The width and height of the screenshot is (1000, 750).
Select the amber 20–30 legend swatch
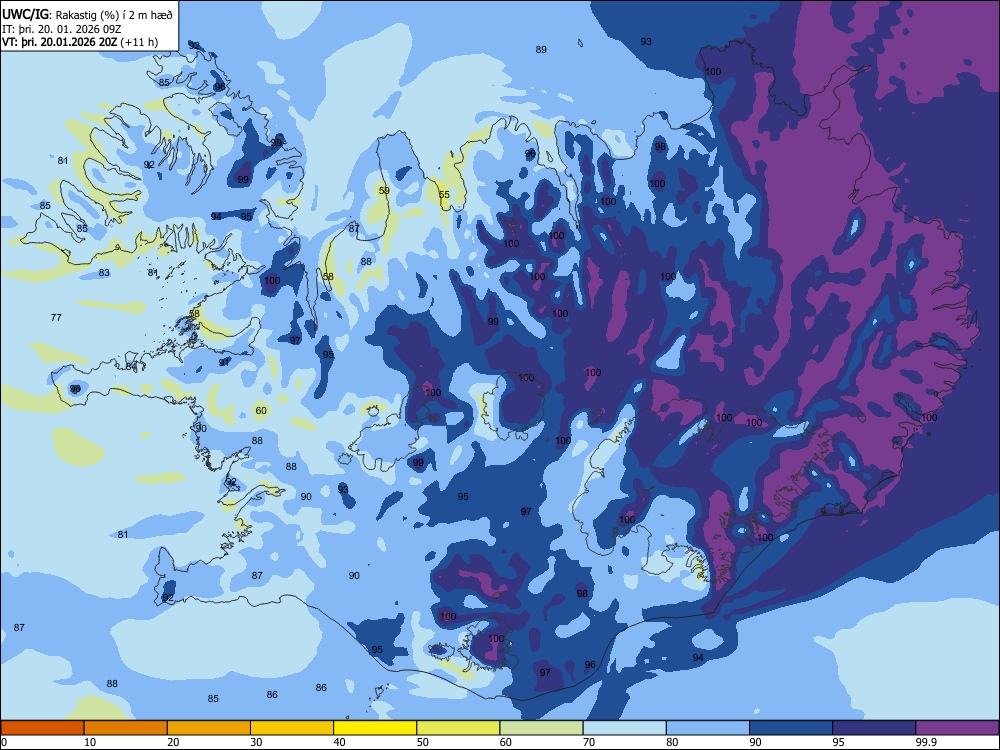click(209, 728)
